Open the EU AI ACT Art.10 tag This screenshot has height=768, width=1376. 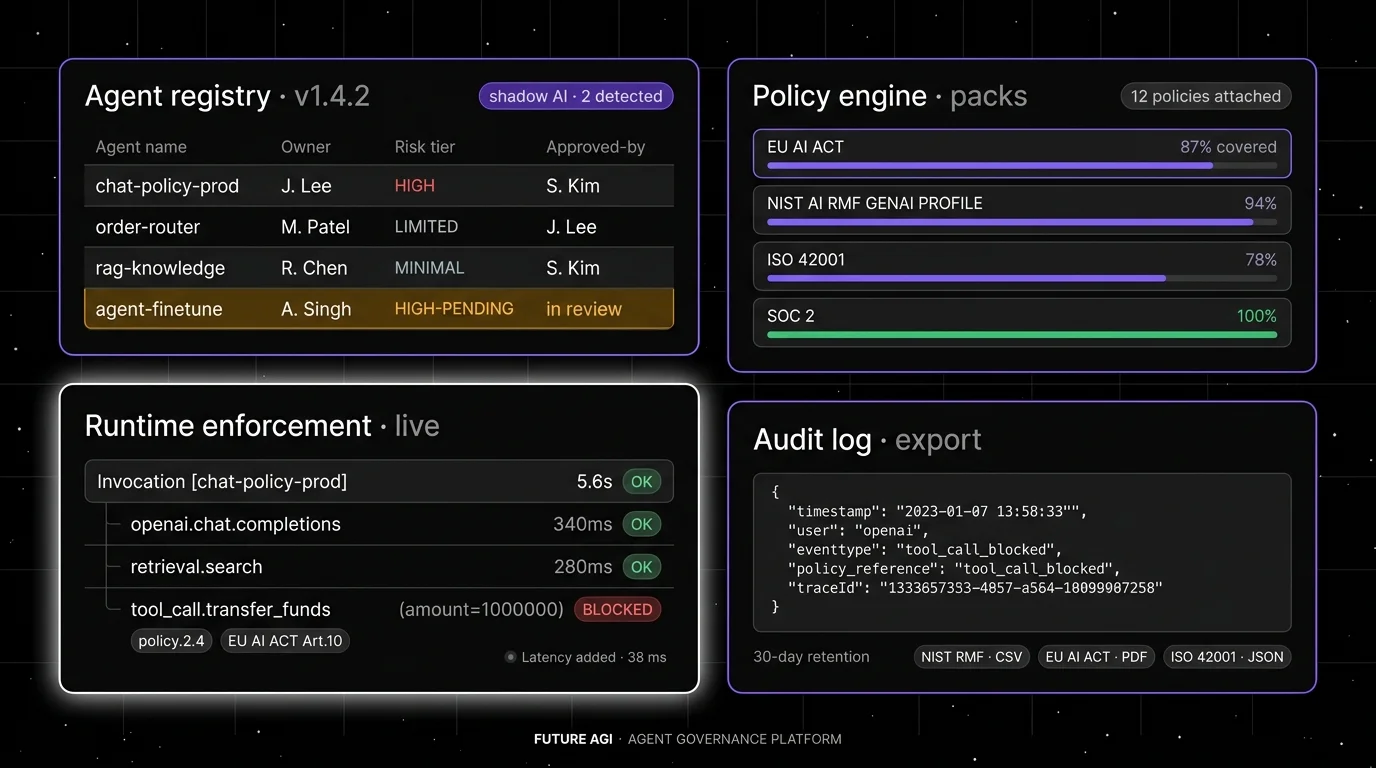(x=285, y=641)
